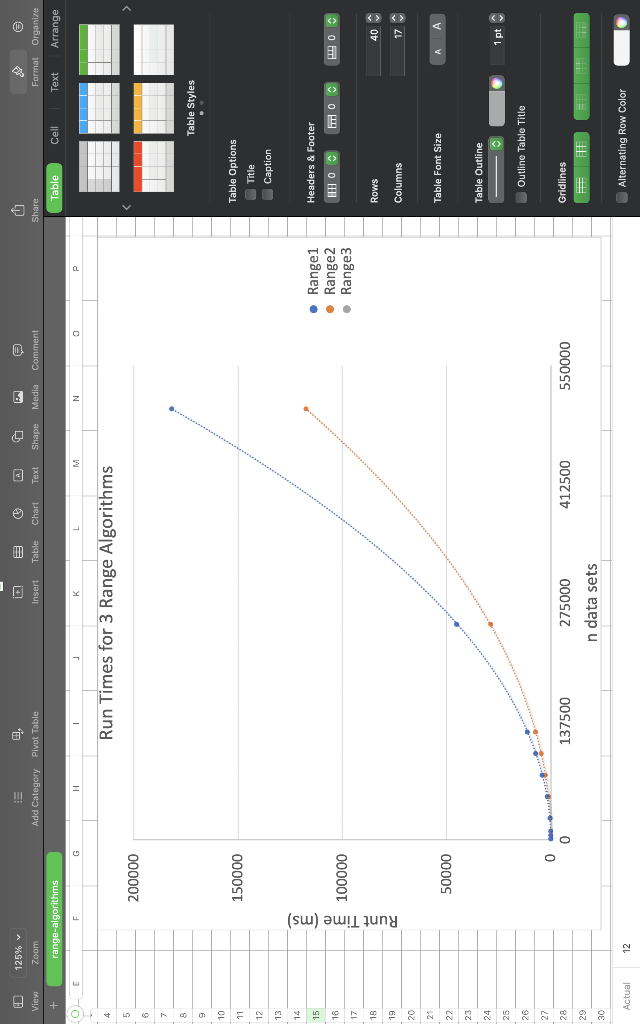Click the Insert toolbar icon

point(18,592)
